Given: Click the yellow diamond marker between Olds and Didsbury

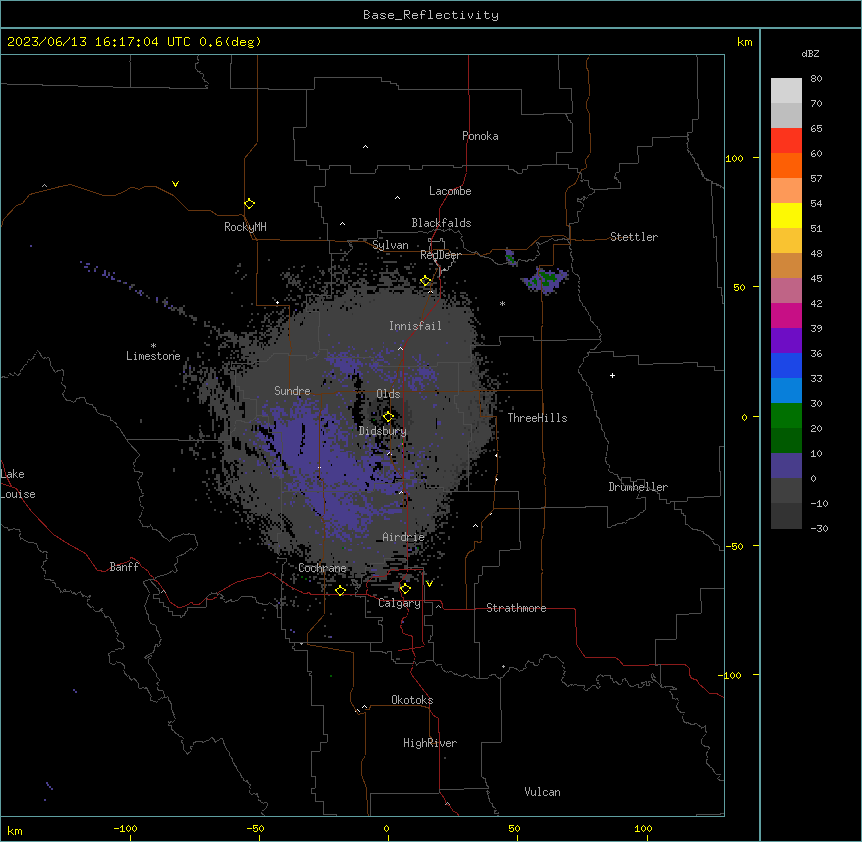Looking at the screenshot, I should pyautogui.click(x=388, y=416).
